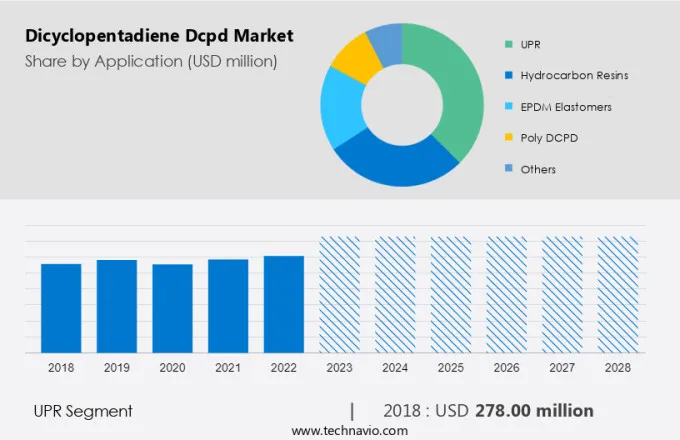The height and width of the screenshot is (440, 680).
Task: Click the 2028 hatched forecast bar
Action: pos(617,295)
